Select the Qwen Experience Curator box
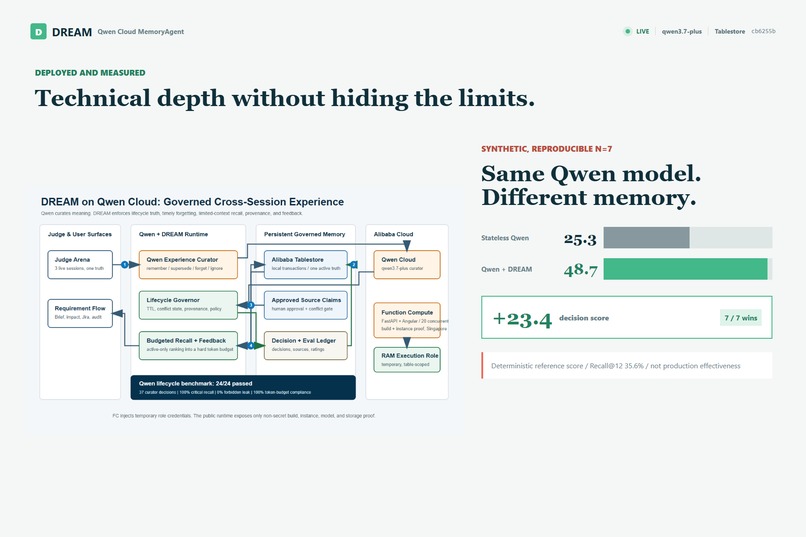The height and width of the screenshot is (537, 806). pyautogui.click(x=188, y=265)
